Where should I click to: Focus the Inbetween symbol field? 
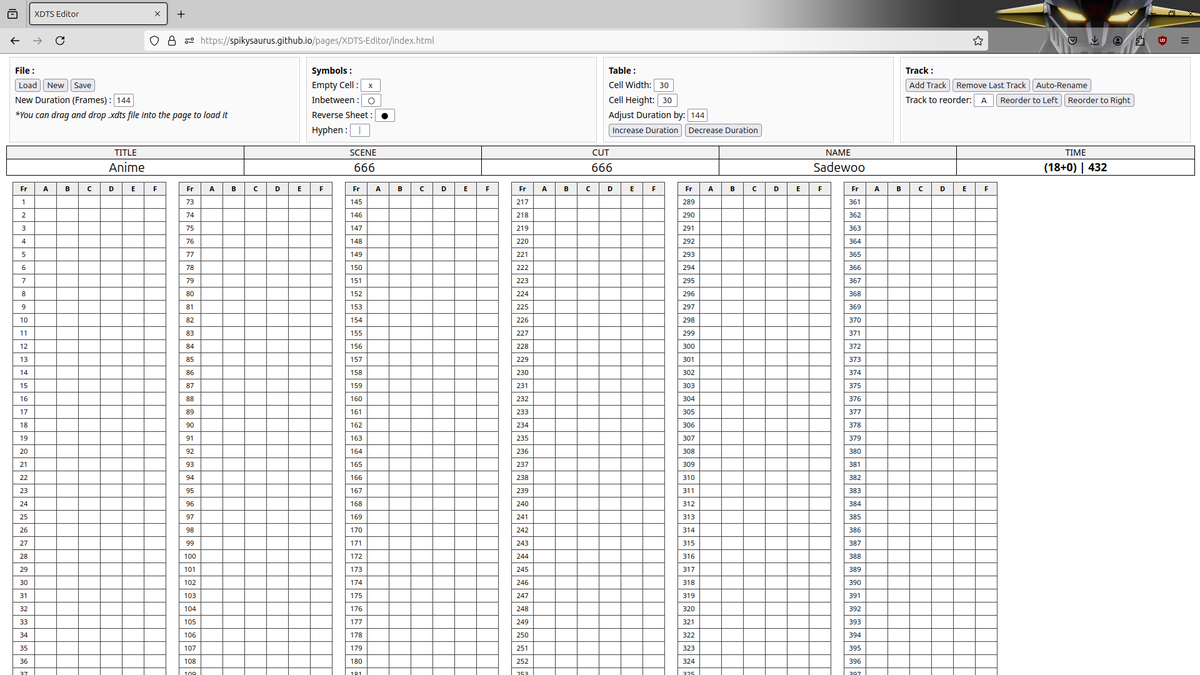(371, 100)
